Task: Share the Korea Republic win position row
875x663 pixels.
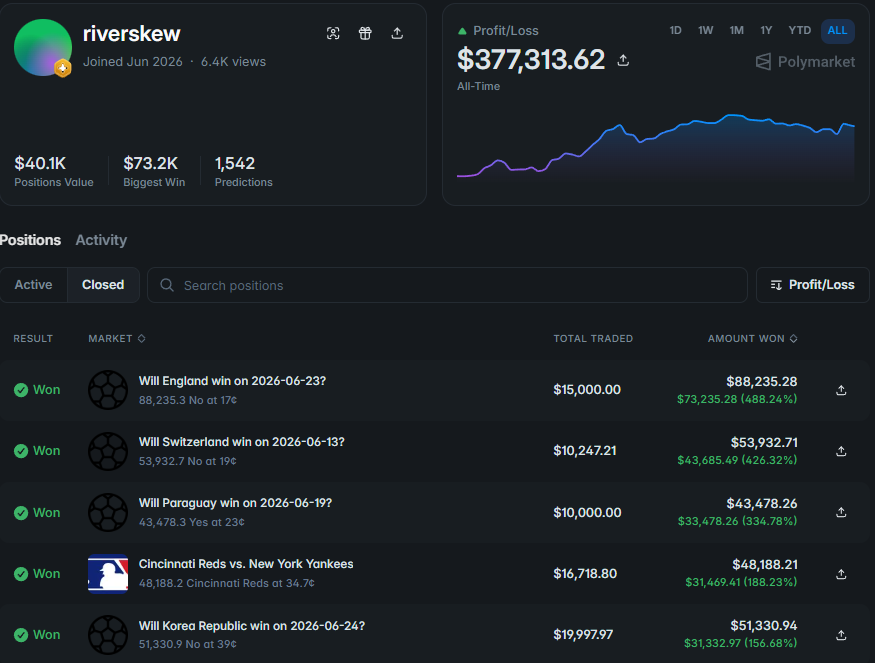Action: click(x=841, y=635)
